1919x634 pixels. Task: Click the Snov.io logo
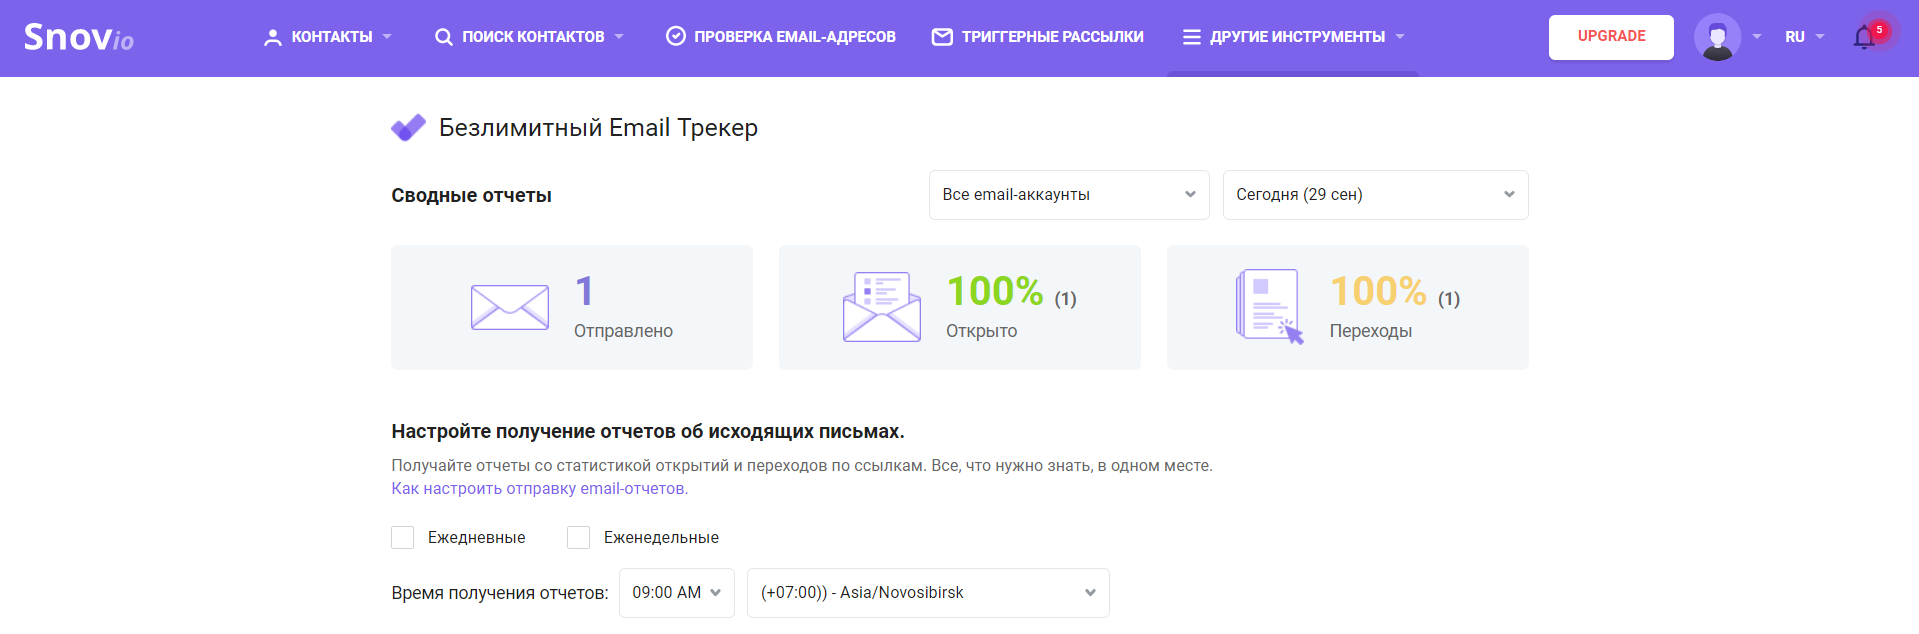(x=78, y=38)
